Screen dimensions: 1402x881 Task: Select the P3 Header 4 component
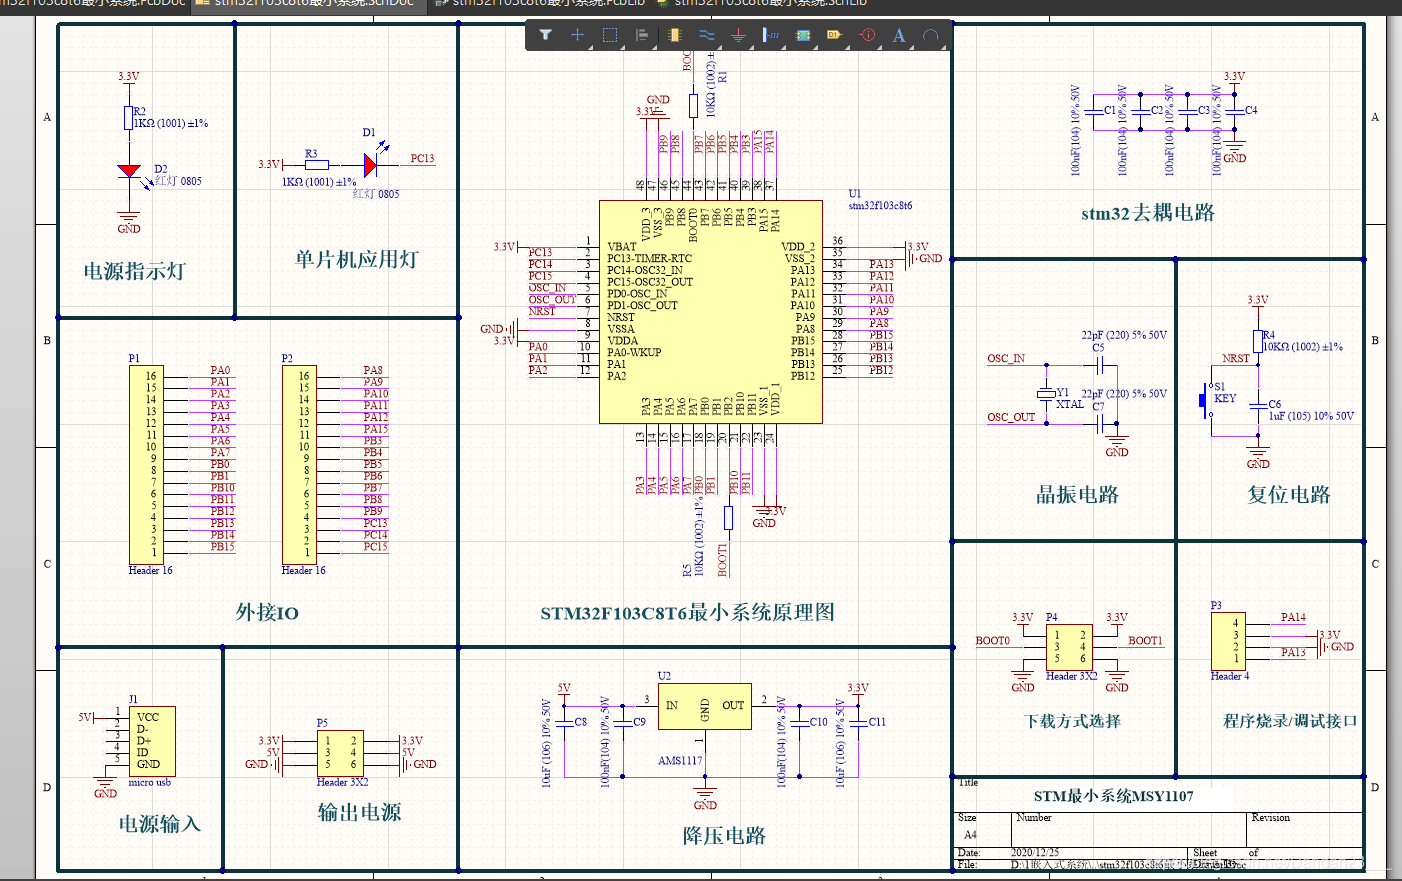point(1229,641)
